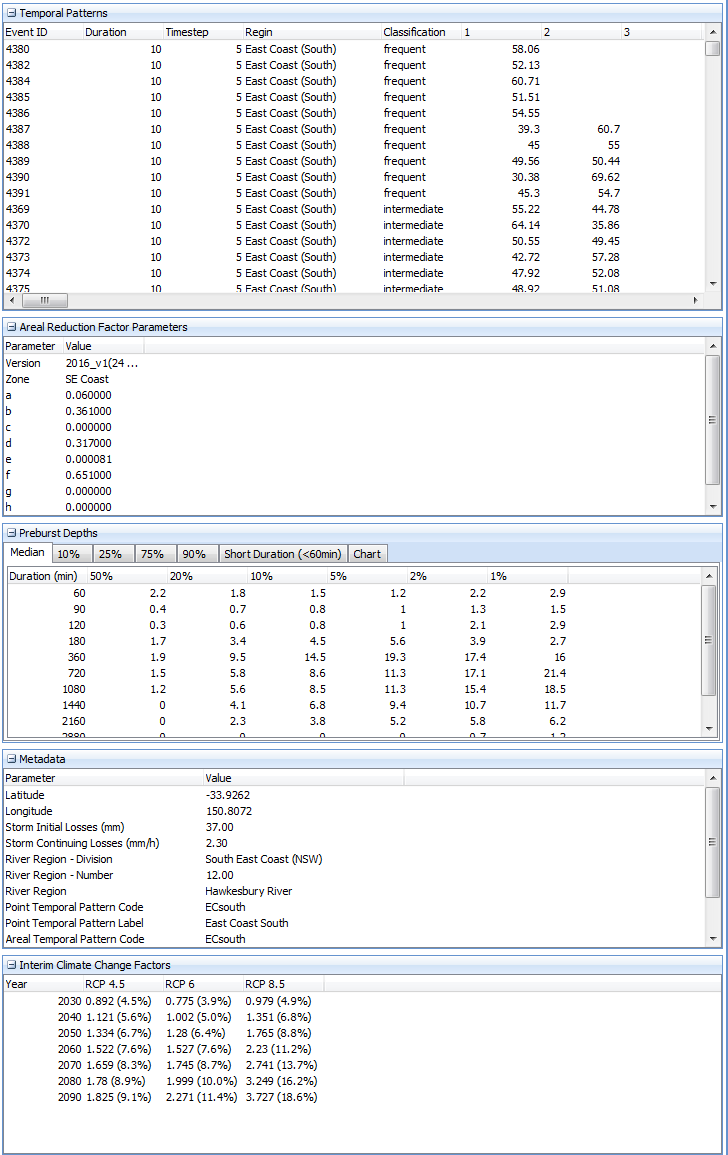728x1155 pixels.
Task: Open the 25% preburst tab
Action: pyautogui.click(x=111, y=554)
